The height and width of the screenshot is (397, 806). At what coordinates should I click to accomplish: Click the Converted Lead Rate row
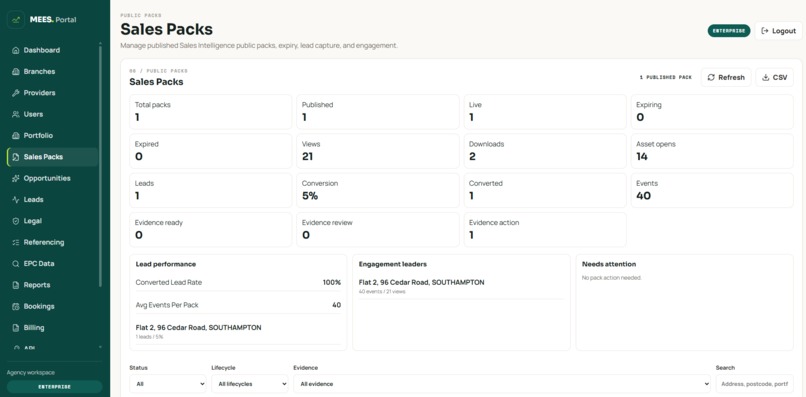pyautogui.click(x=238, y=282)
